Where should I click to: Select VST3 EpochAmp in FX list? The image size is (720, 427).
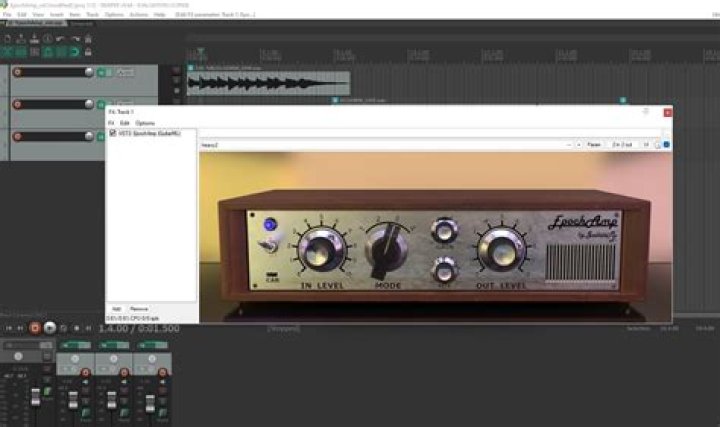tap(150, 134)
